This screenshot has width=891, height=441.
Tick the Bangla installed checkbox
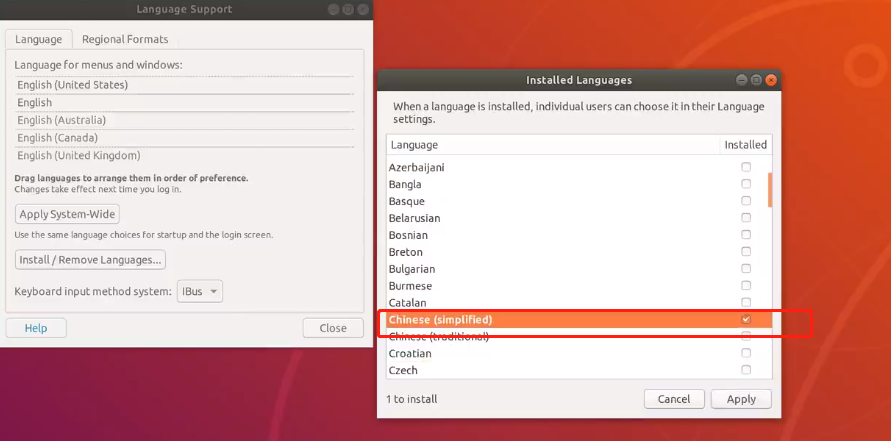746,184
